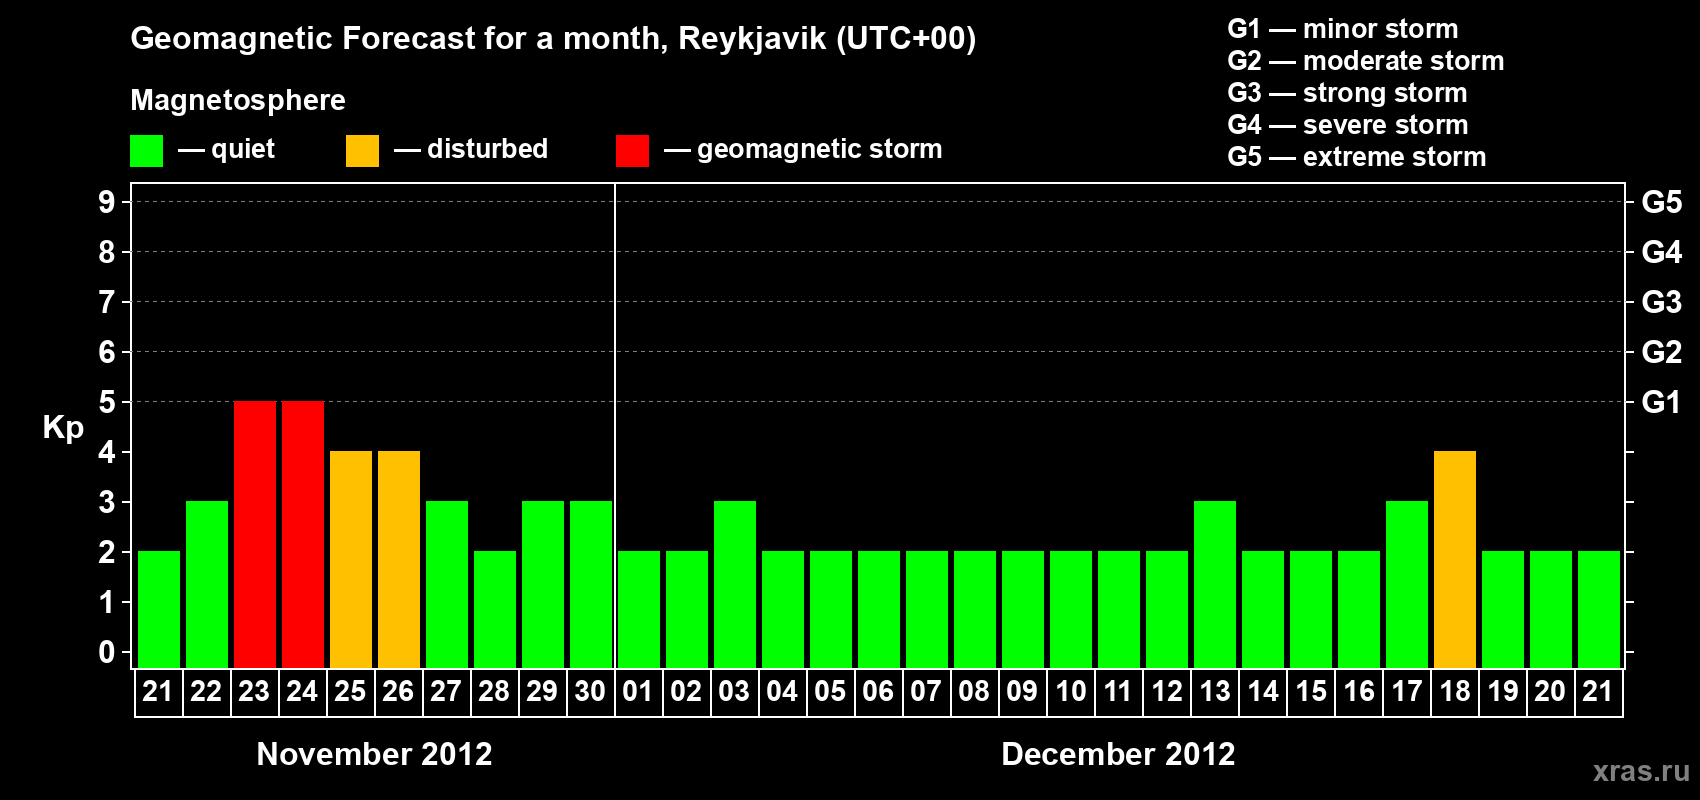Select the red bar for November 23
The width and height of the screenshot is (1700, 800).
coord(255,535)
